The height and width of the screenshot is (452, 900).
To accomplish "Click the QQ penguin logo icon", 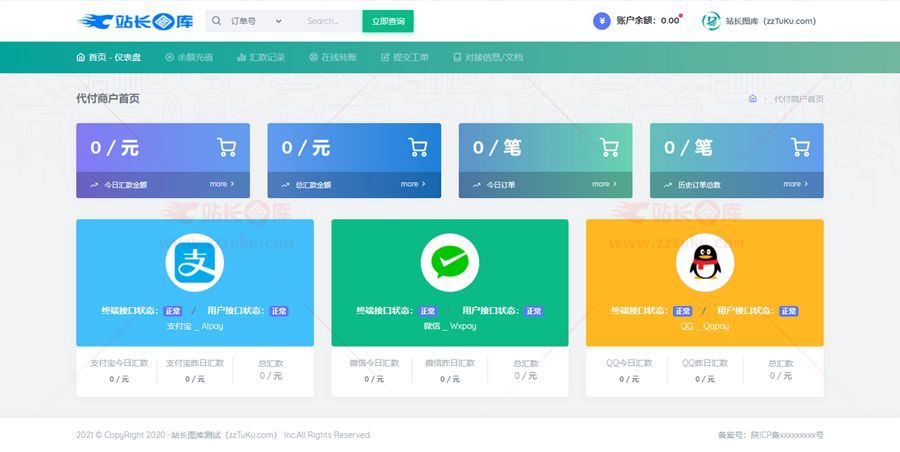I will (704, 263).
